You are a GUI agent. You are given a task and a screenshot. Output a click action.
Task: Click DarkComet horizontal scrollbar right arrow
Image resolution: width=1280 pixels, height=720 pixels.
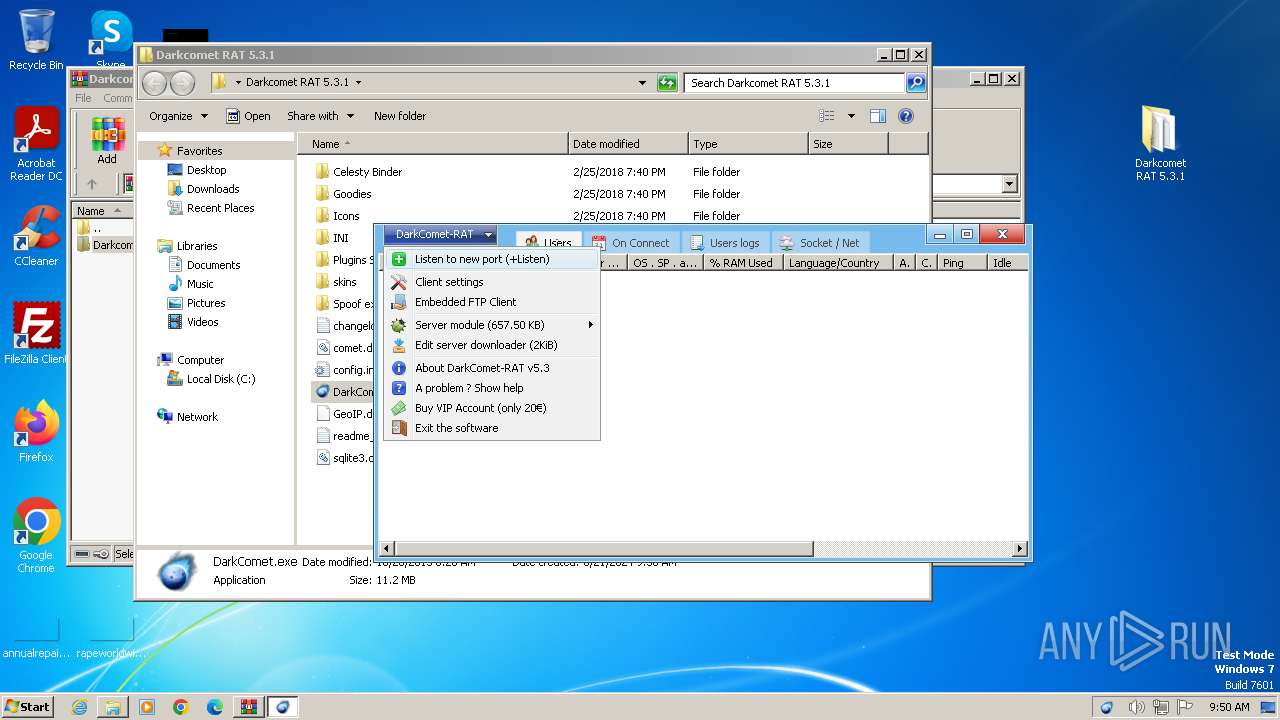tap(1020, 549)
